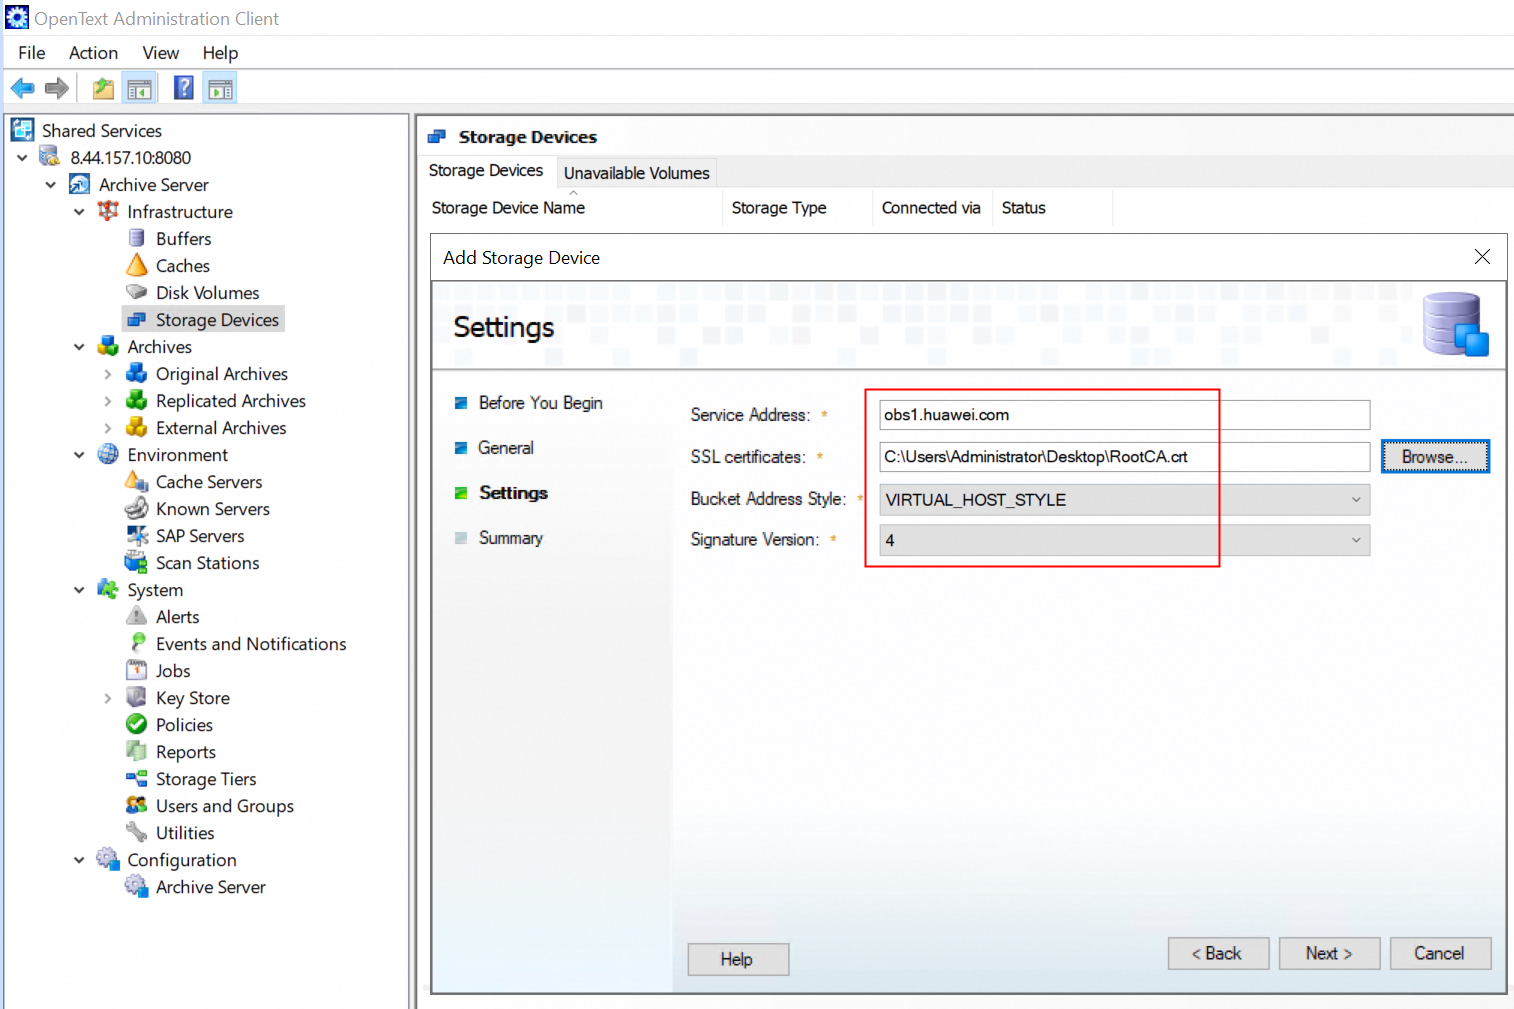Click the blue Back arrow toolbar icon
Image resolution: width=1514 pixels, height=1009 pixels.
(x=22, y=89)
